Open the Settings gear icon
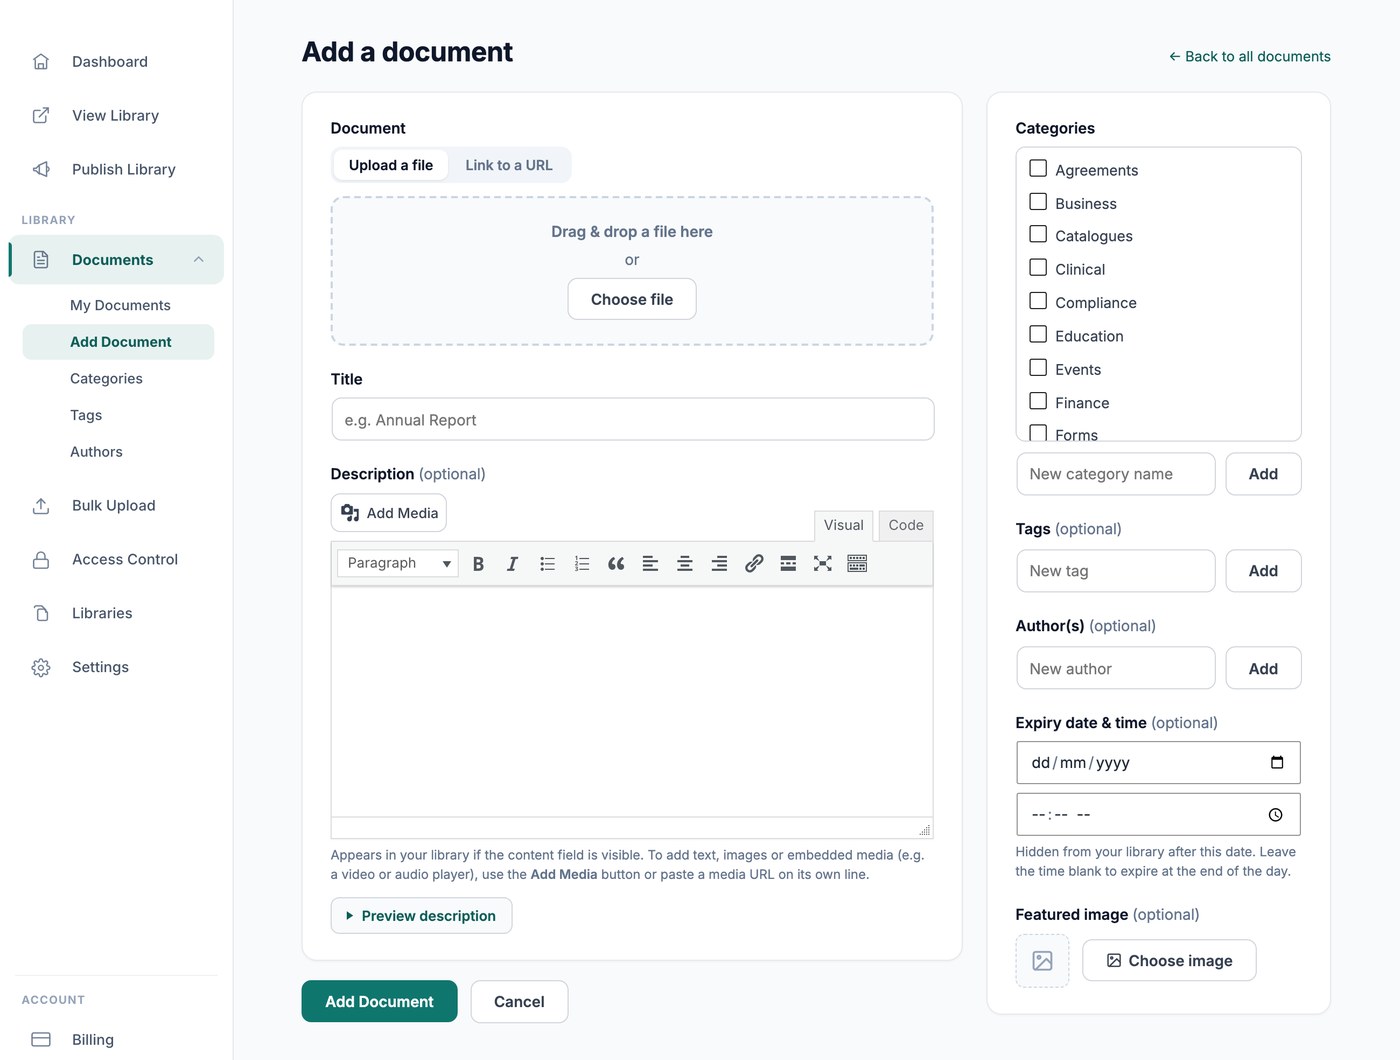Image resolution: width=1400 pixels, height=1060 pixels. (41, 668)
